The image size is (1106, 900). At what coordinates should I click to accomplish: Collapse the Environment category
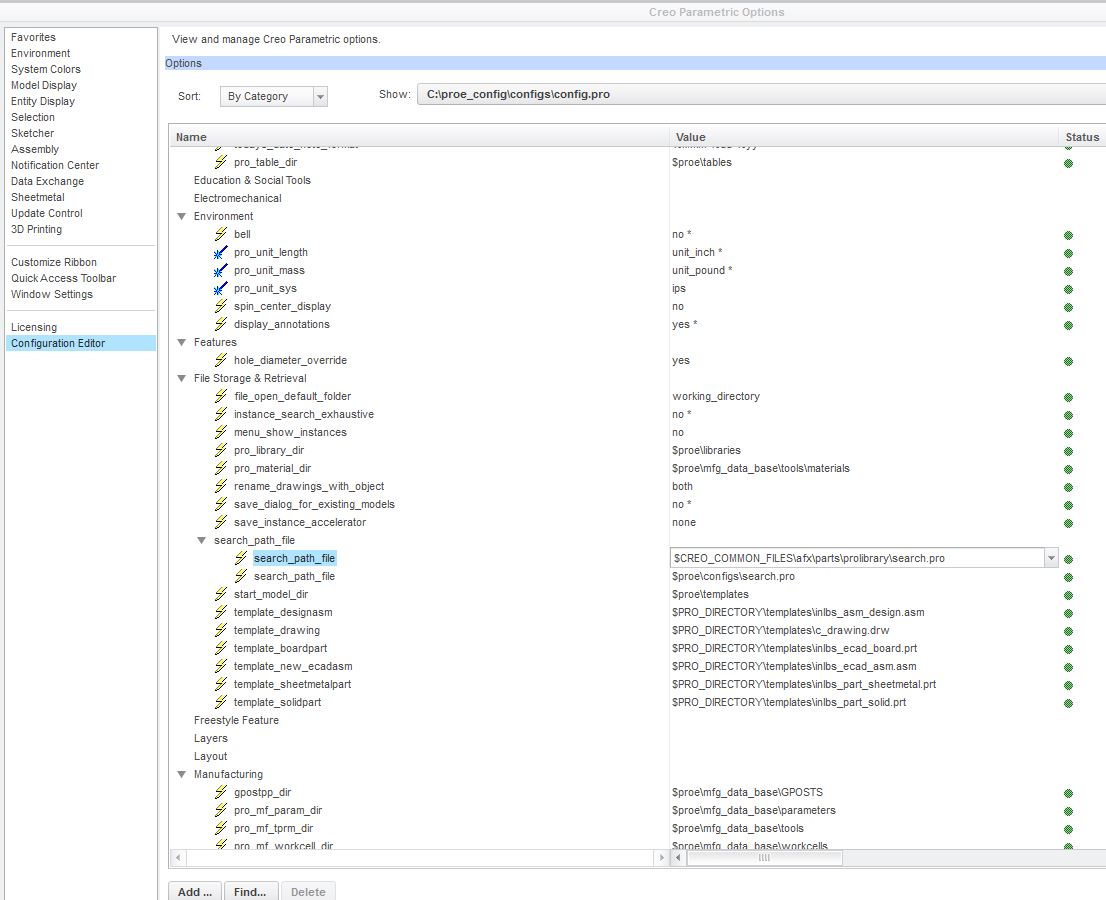[181, 217]
